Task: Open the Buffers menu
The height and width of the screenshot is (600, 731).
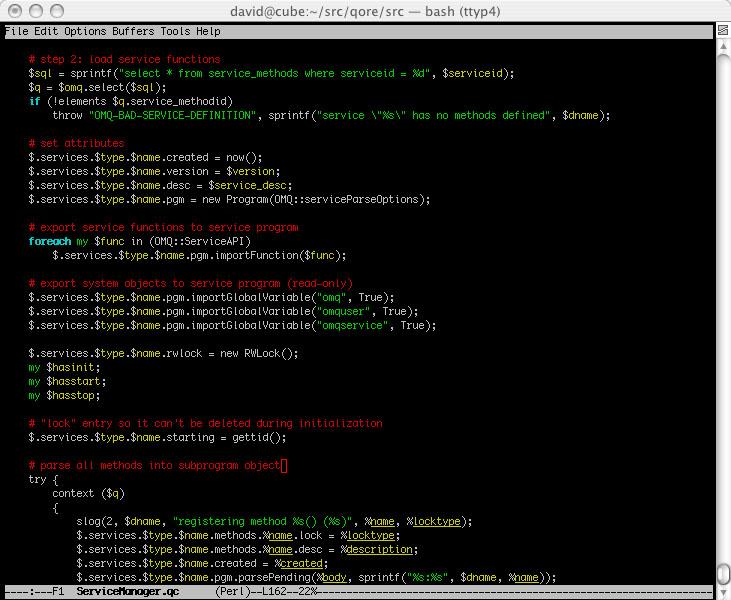Action: pyautogui.click(x=133, y=31)
